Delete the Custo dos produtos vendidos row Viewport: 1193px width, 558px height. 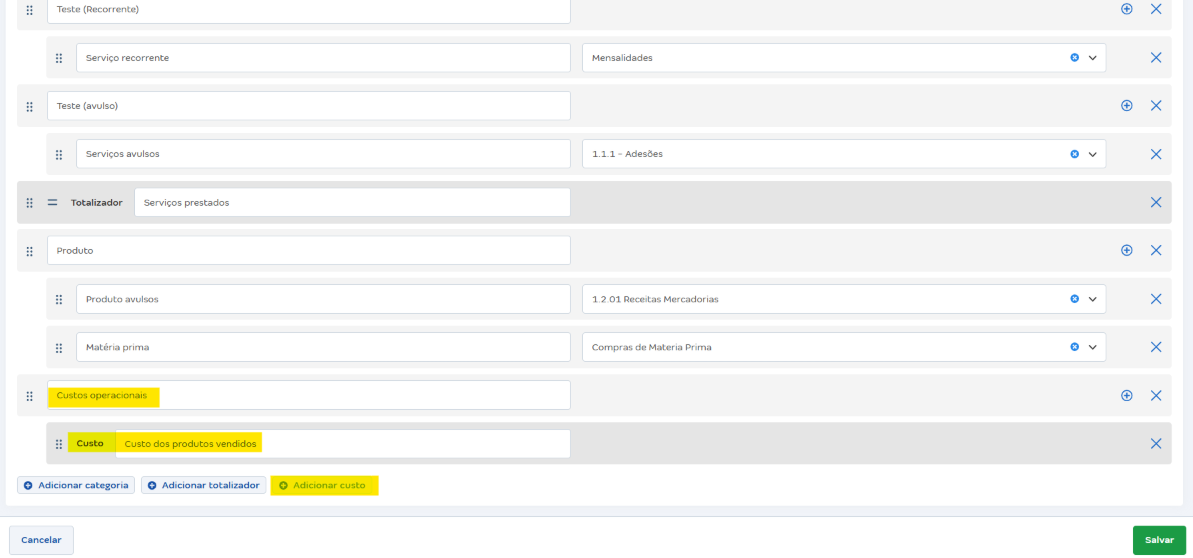[x=1156, y=444]
